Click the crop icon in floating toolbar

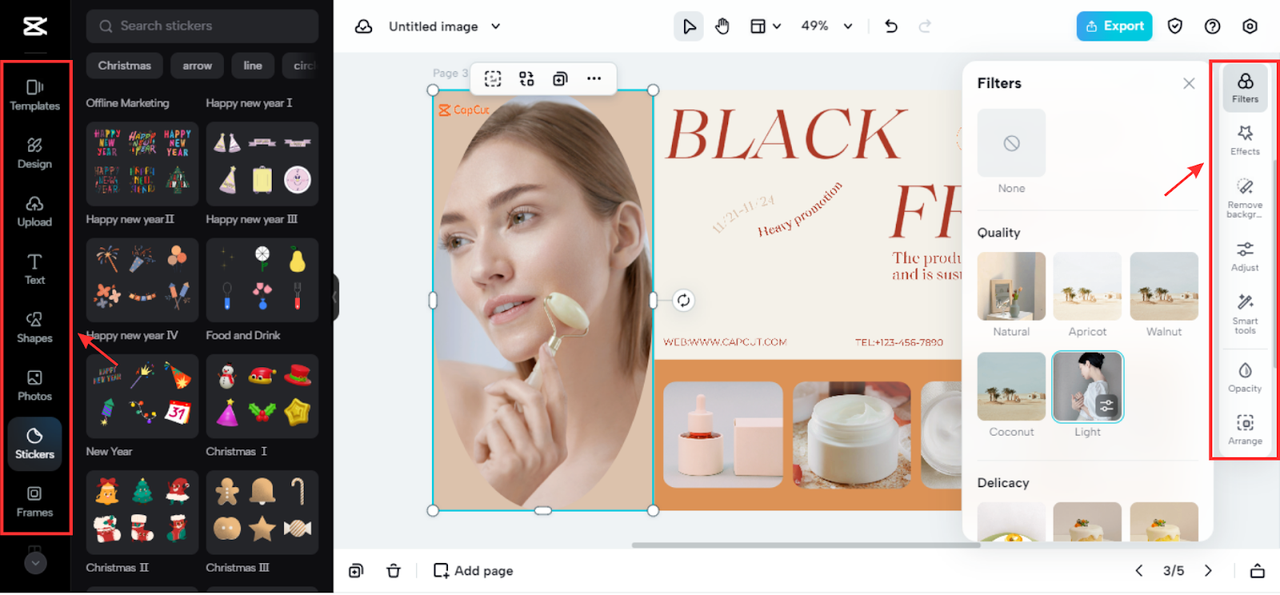point(493,78)
